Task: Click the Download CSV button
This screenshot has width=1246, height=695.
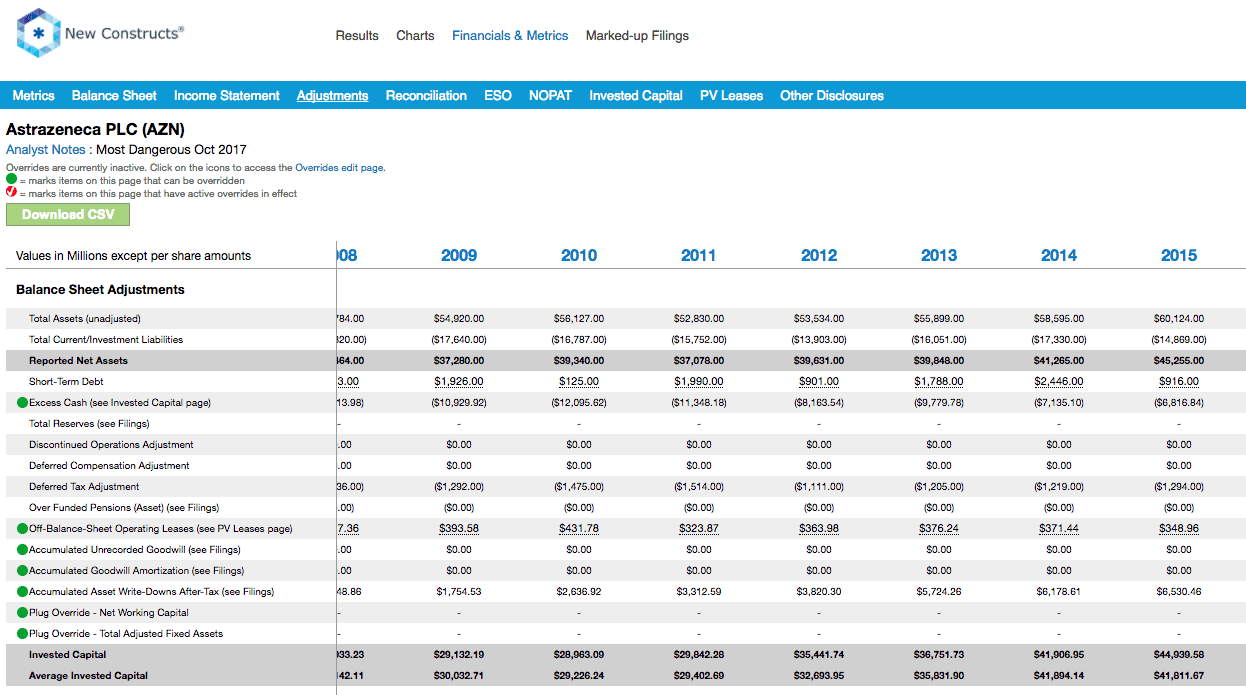Action: point(68,214)
